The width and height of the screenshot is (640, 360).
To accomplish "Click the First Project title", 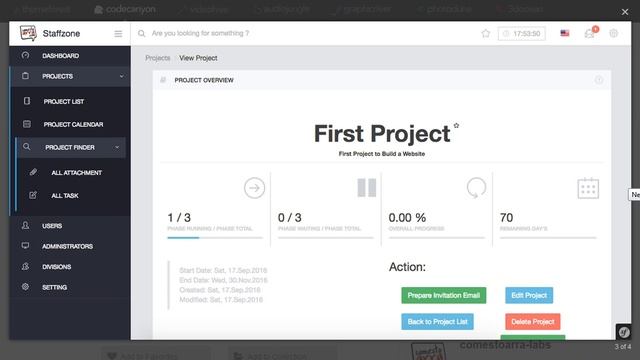I will (x=382, y=134).
